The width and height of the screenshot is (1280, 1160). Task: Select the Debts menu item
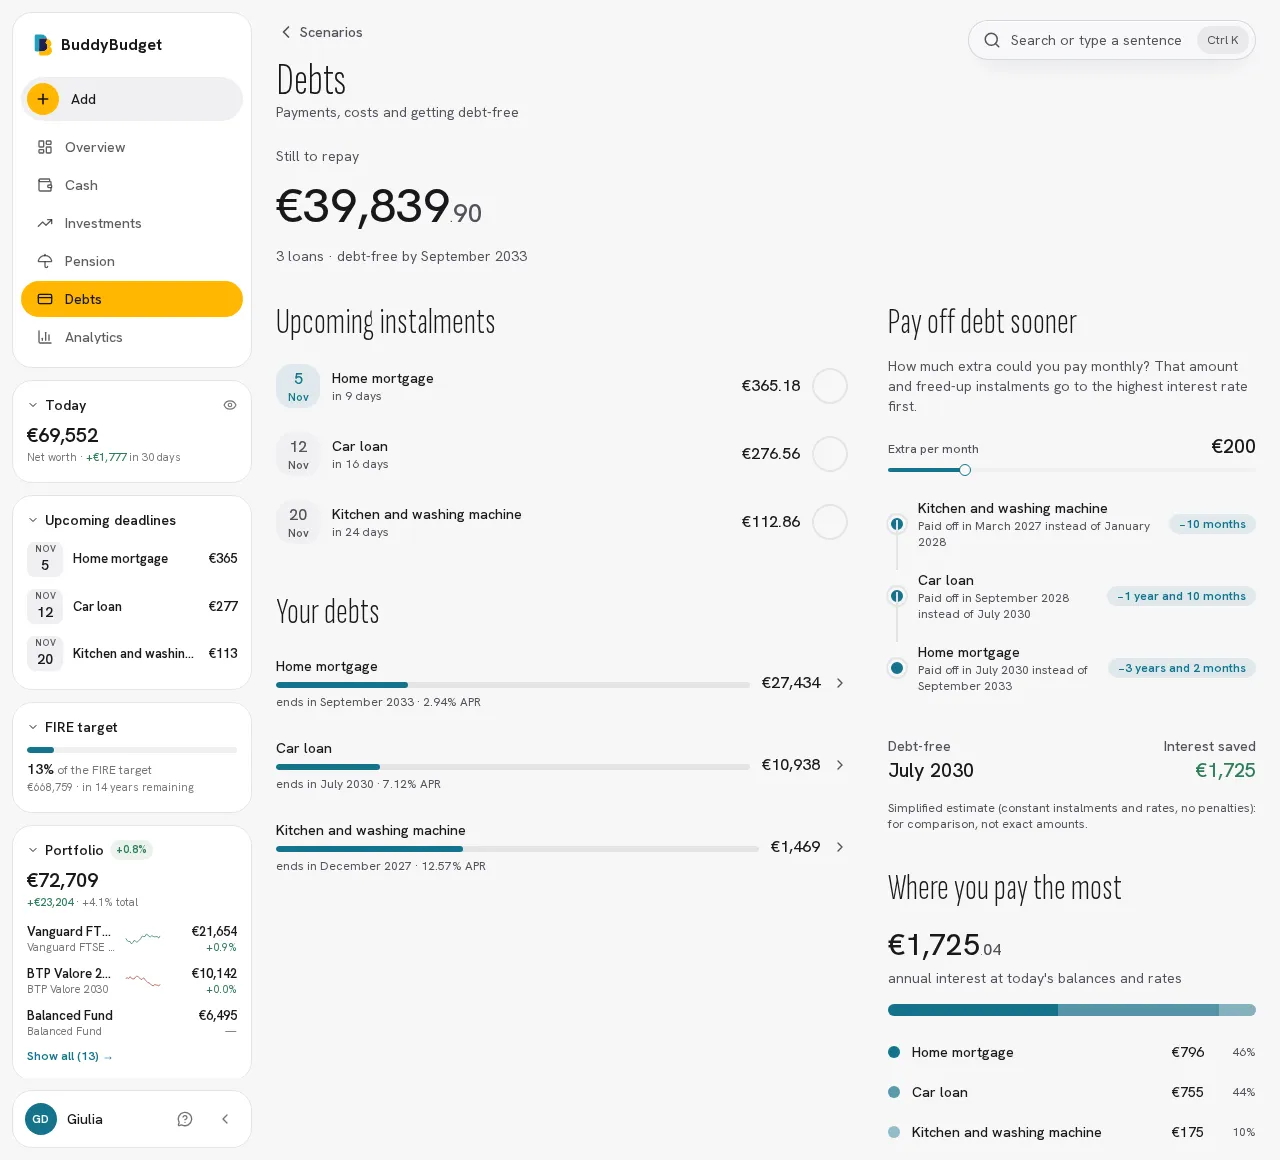pos(132,299)
